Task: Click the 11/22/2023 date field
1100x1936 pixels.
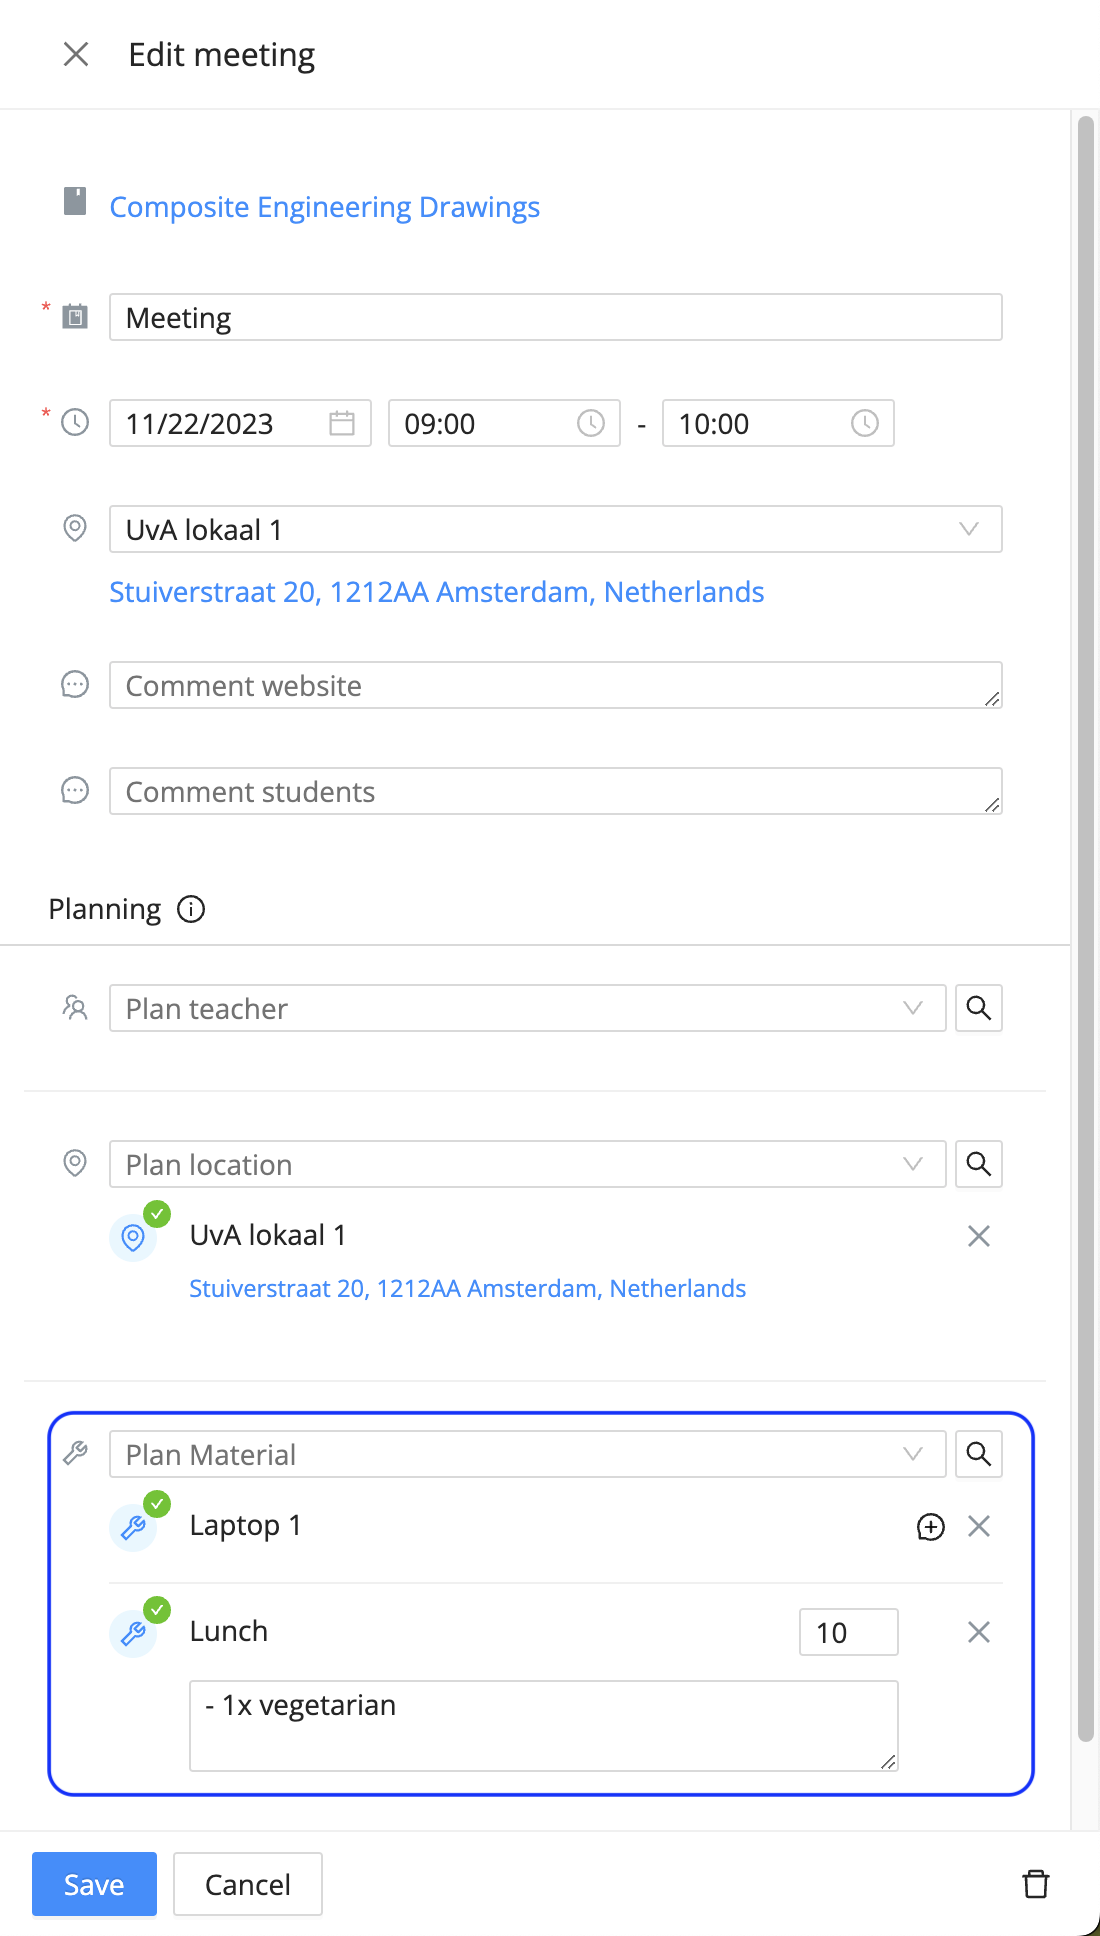Action: (240, 423)
